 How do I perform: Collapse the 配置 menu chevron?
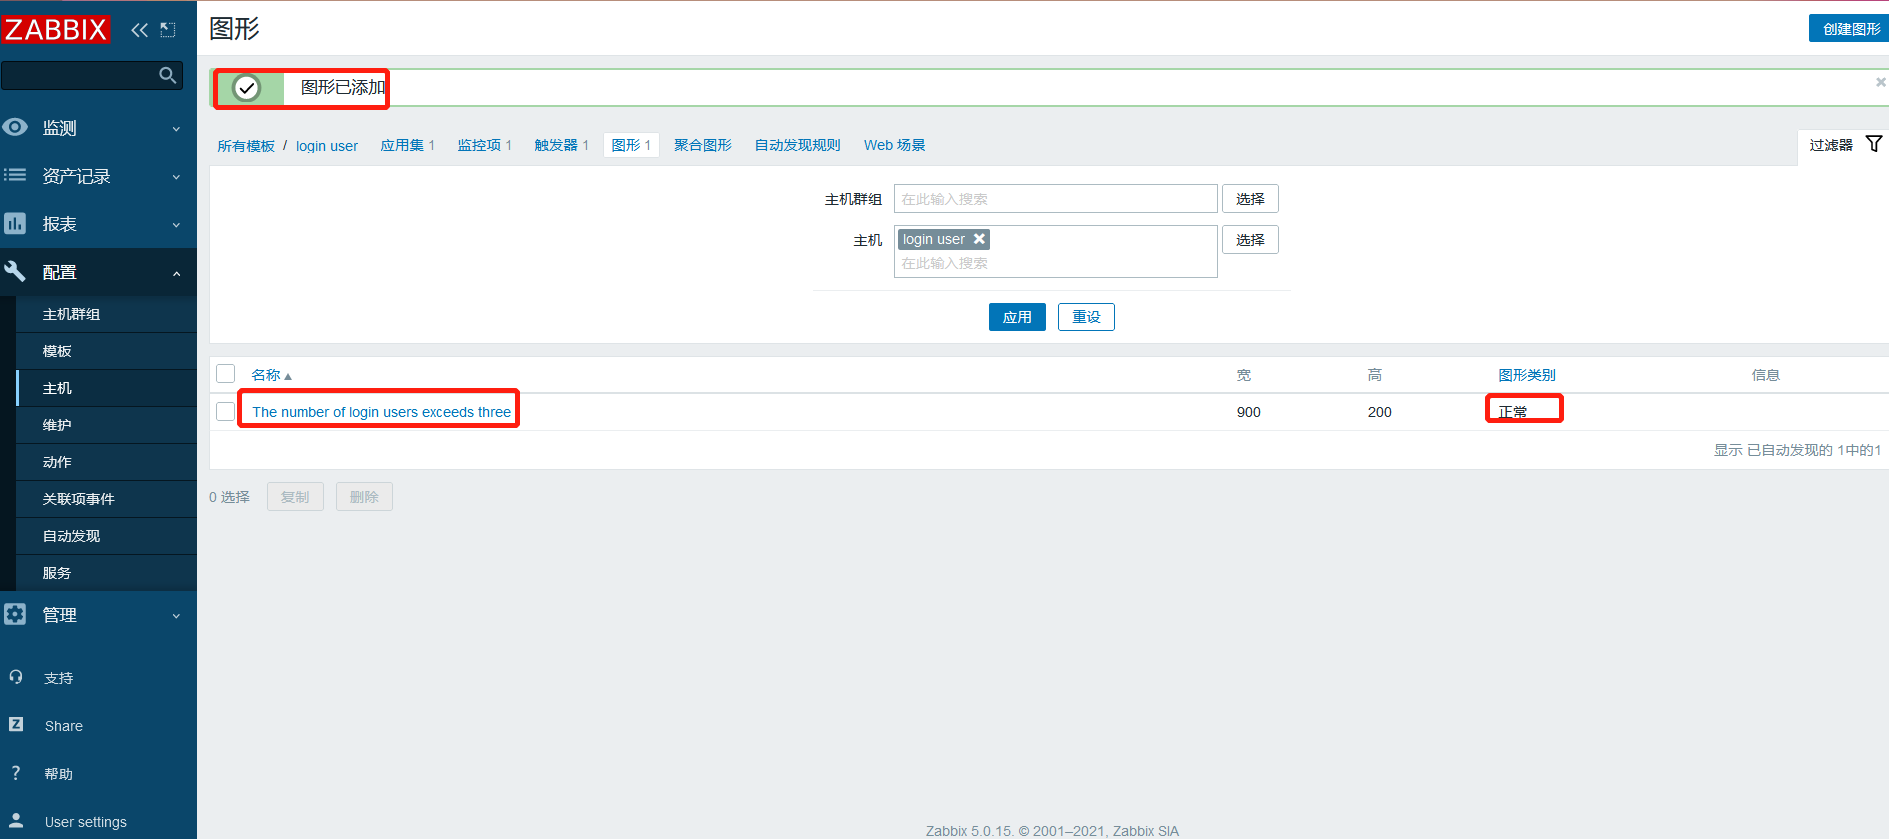point(176,273)
